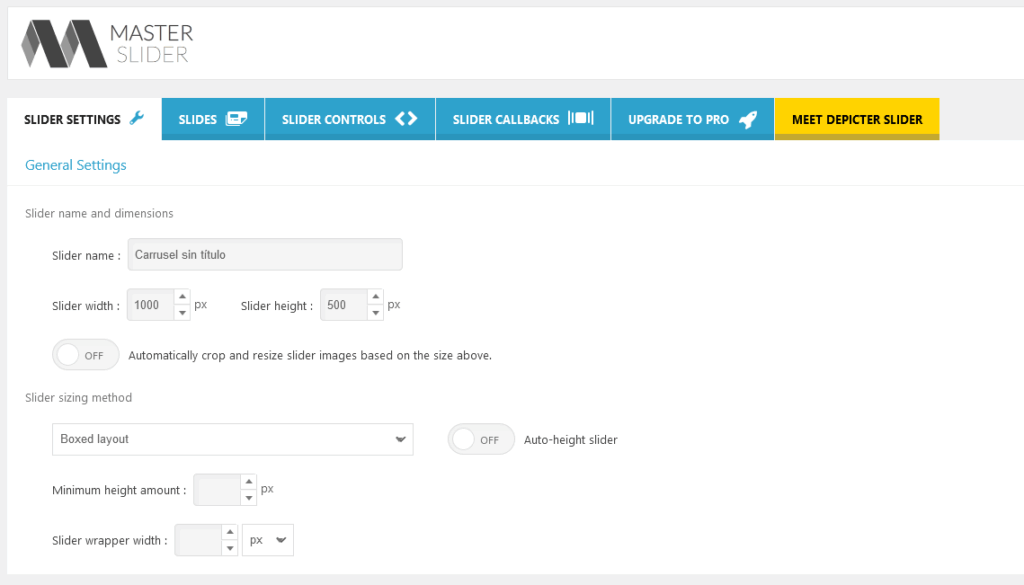Click the angle brackets icon on Slider Controls
The height and width of the screenshot is (585, 1024).
pos(404,118)
